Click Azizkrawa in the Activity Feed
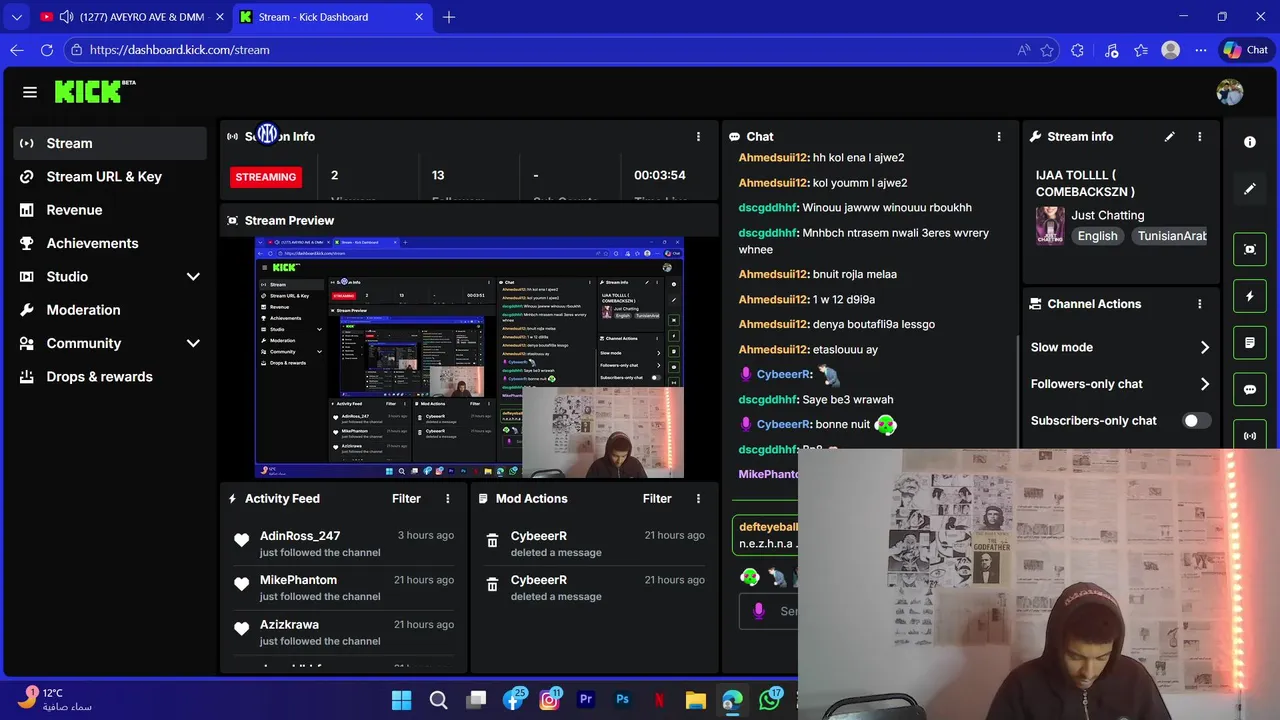 [289, 625]
